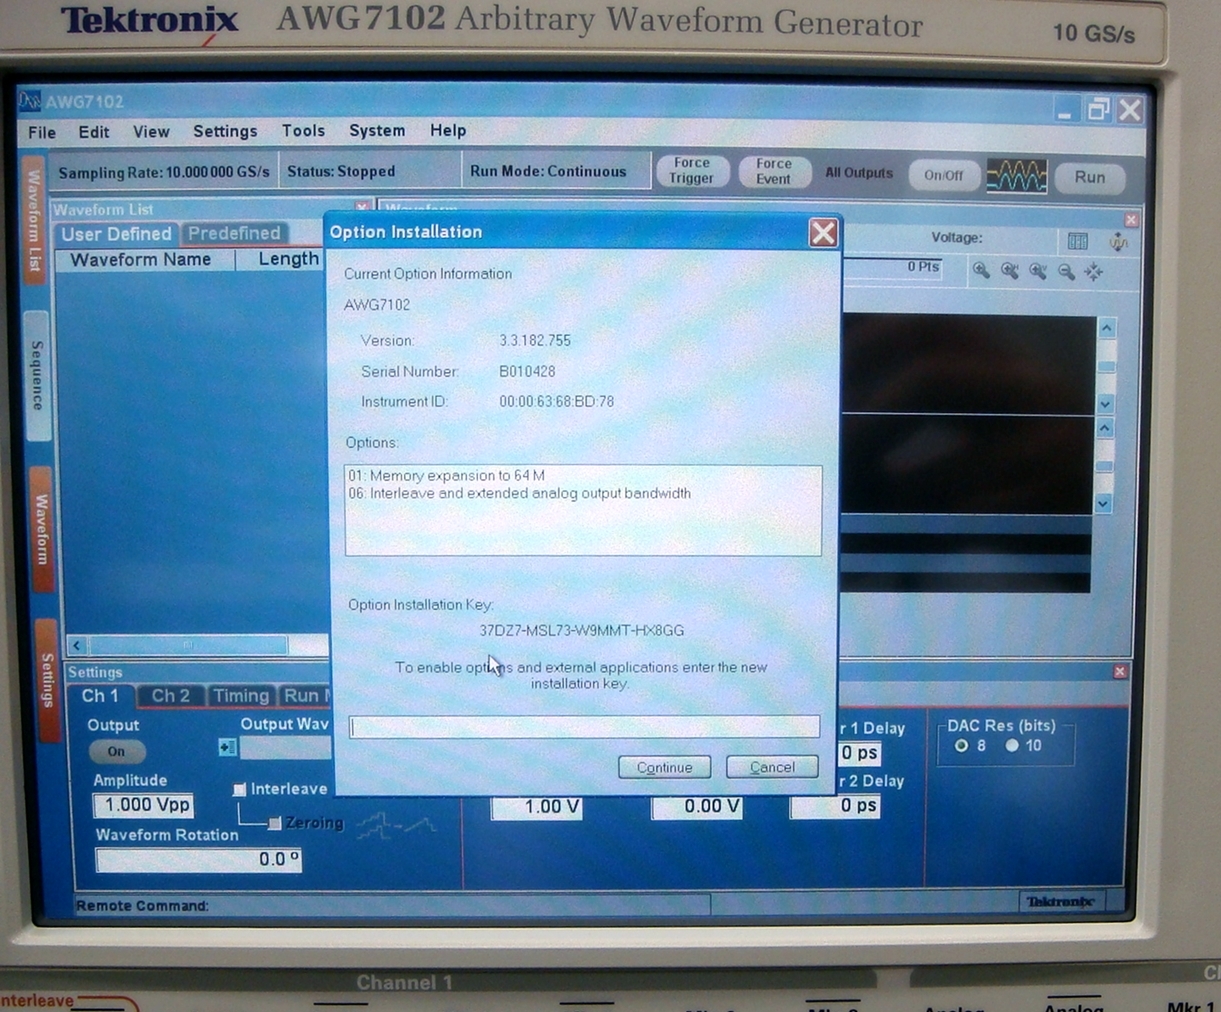Image resolution: width=1221 pixels, height=1012 pixels.
Task: Click the vertical zoom in magnifier (V)
Action: coord(1038,271)
